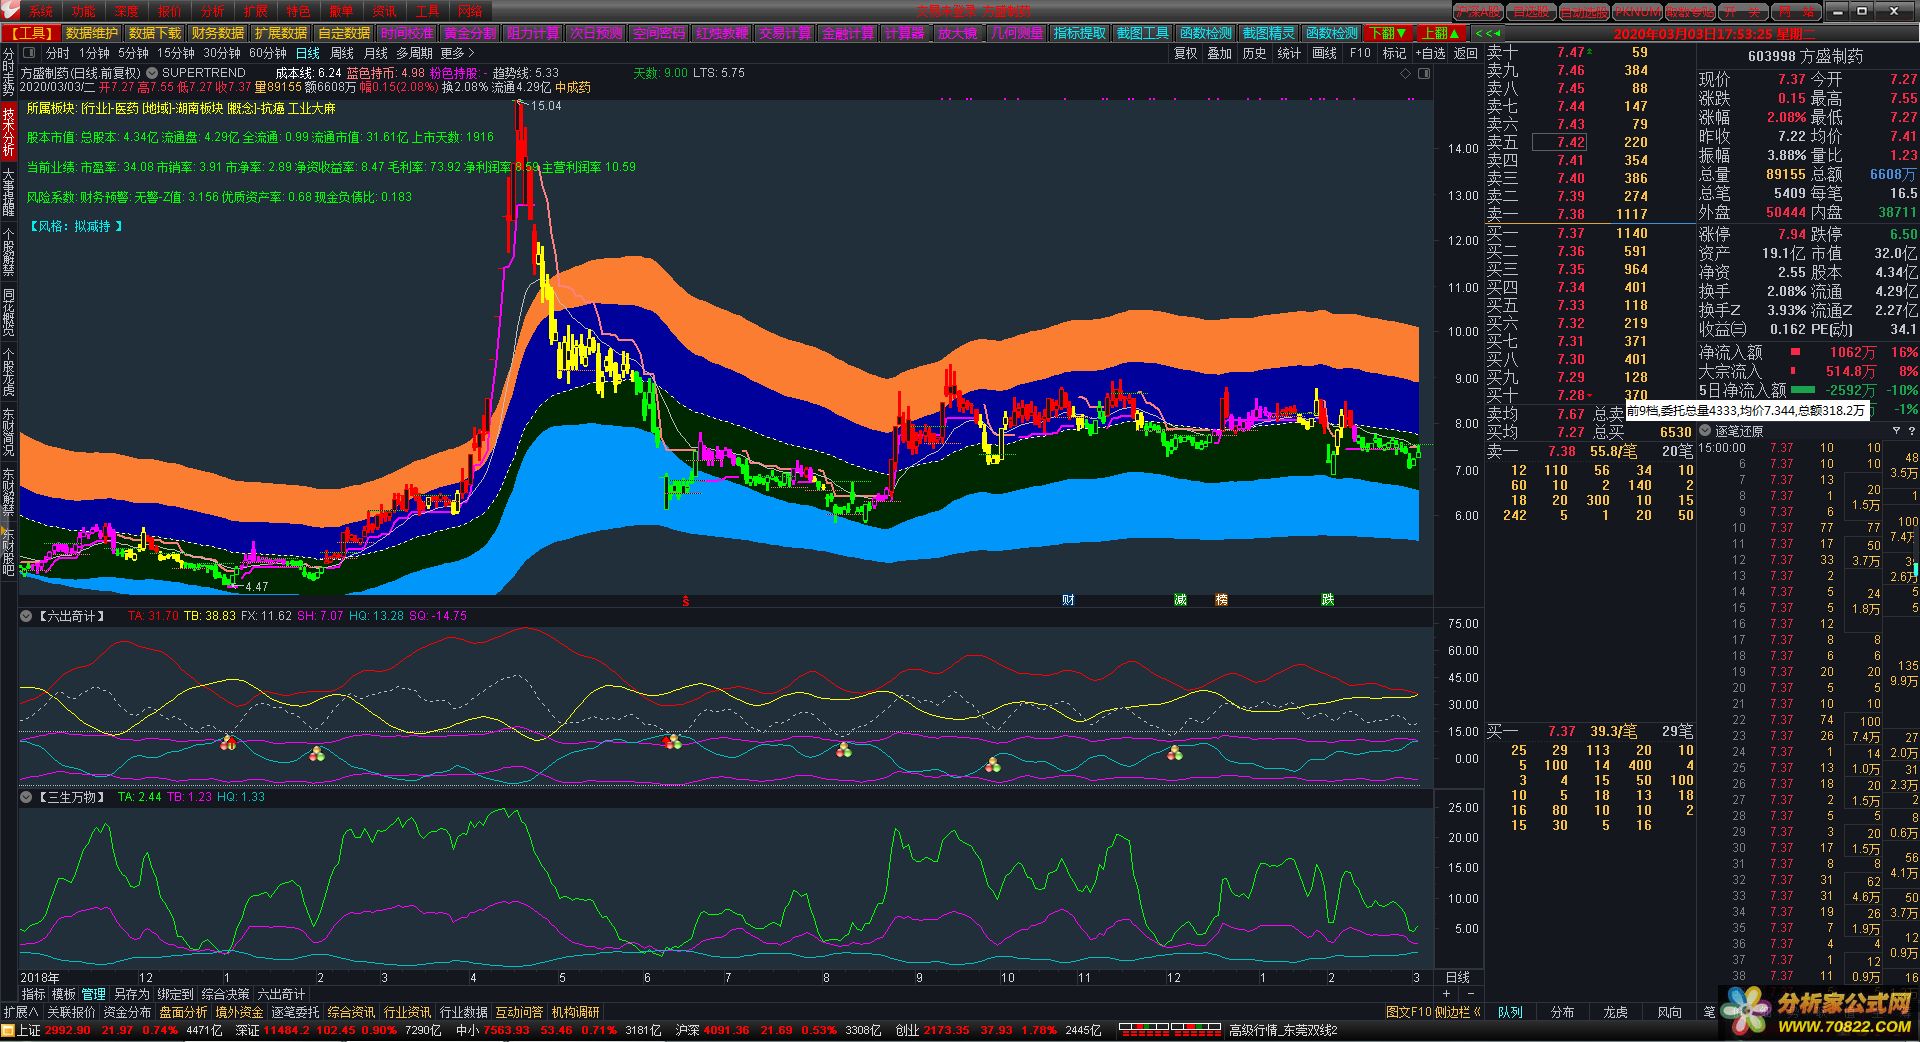The height and width of the screenshot is (1042, 1920).
Task: Click the 财 marker on the chart timeline
Action: click(1068, 600)
